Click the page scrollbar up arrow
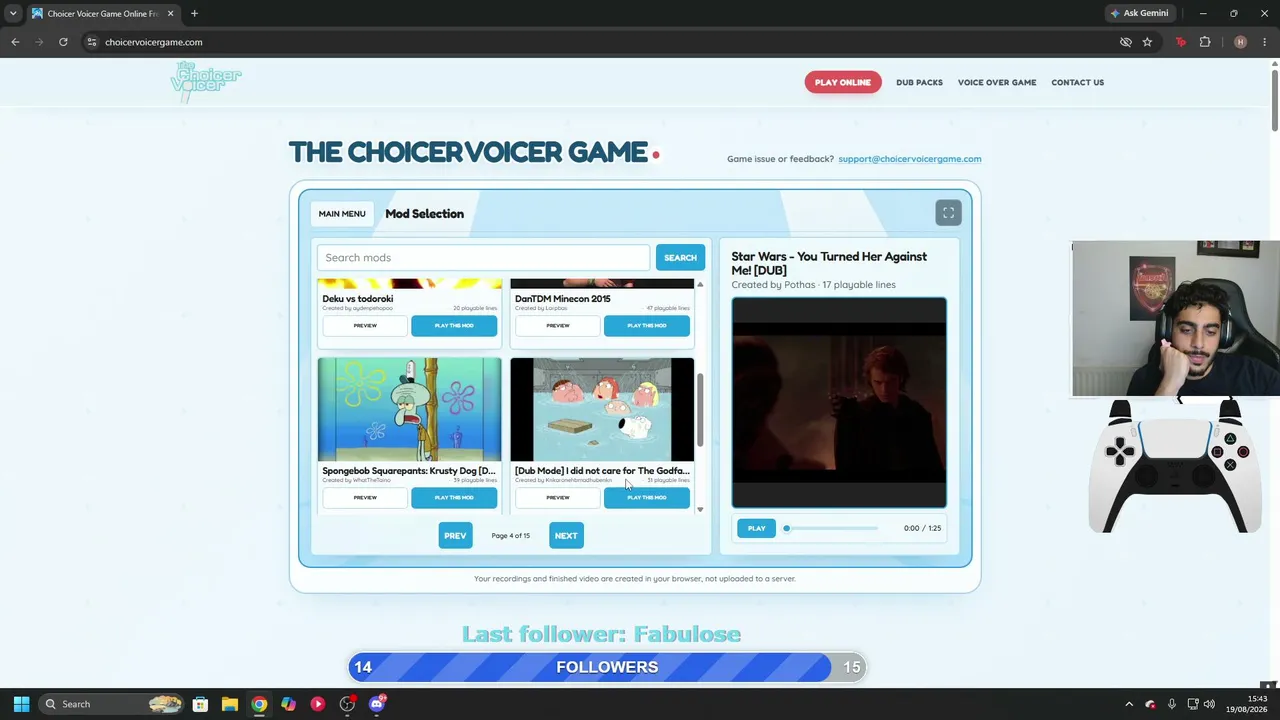Screen dimensions: 1280x720 (1274, 65)
